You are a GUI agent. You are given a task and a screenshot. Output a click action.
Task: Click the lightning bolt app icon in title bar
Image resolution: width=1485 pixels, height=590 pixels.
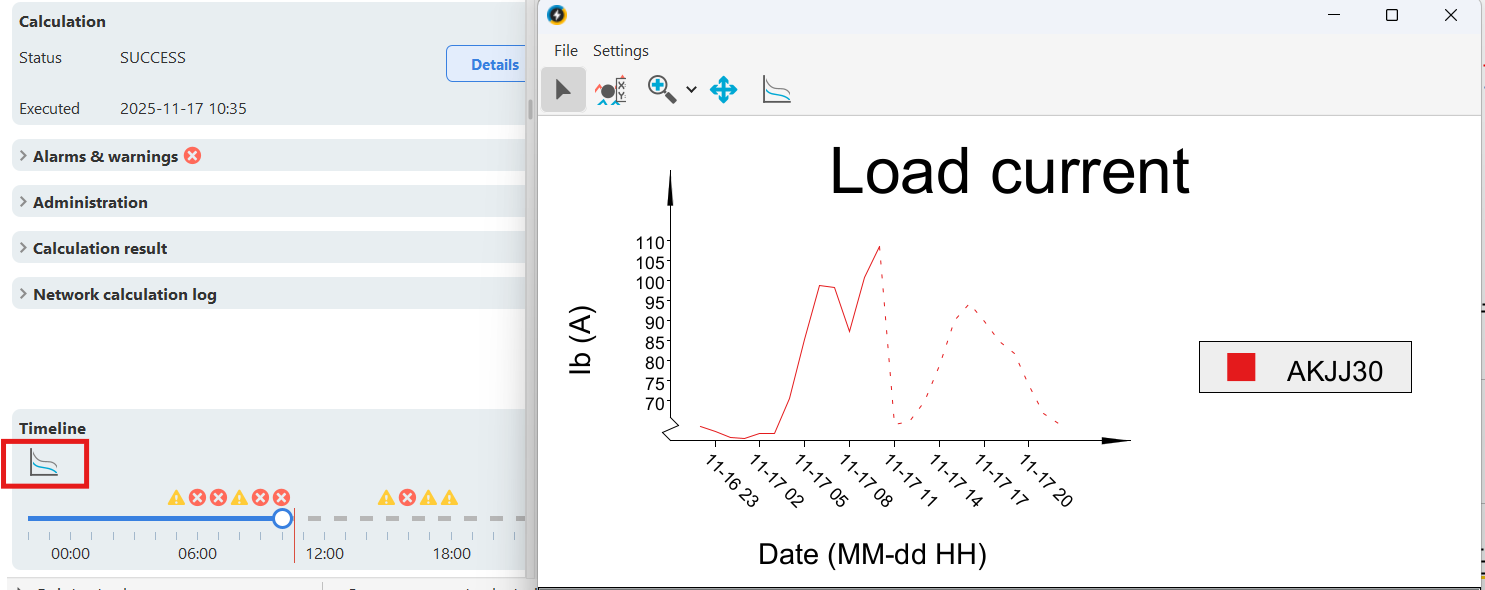(557, 15)
